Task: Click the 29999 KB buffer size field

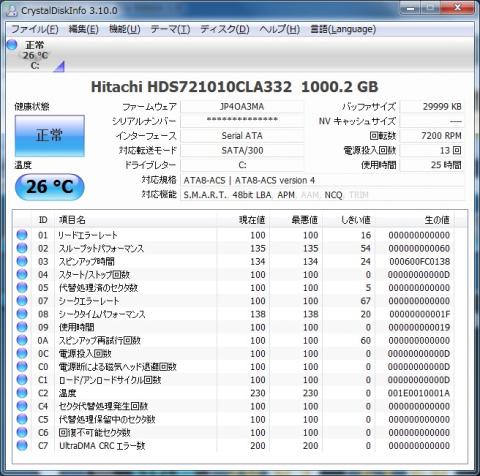Action: coord(432,107)
